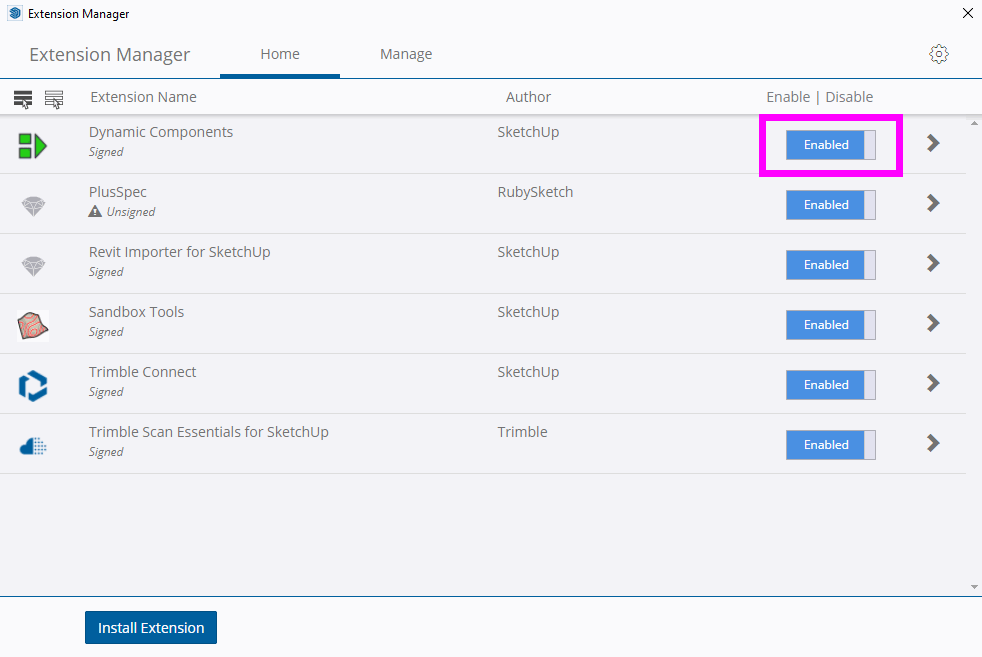Disable the Sandbox Tools toggle
Screen dimensions: 982x657
(830, 325)
